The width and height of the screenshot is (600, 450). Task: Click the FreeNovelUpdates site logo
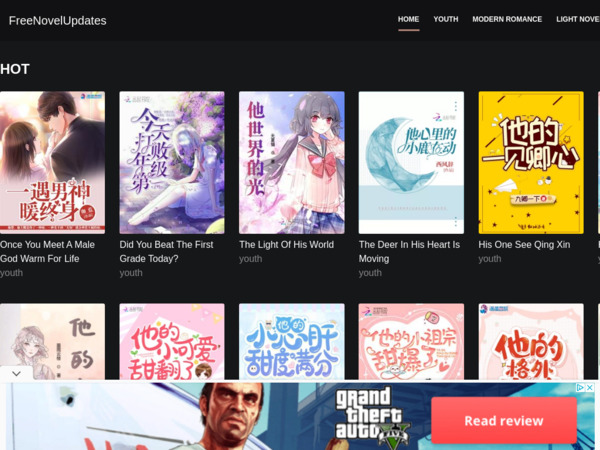click(x=57, y=20)
